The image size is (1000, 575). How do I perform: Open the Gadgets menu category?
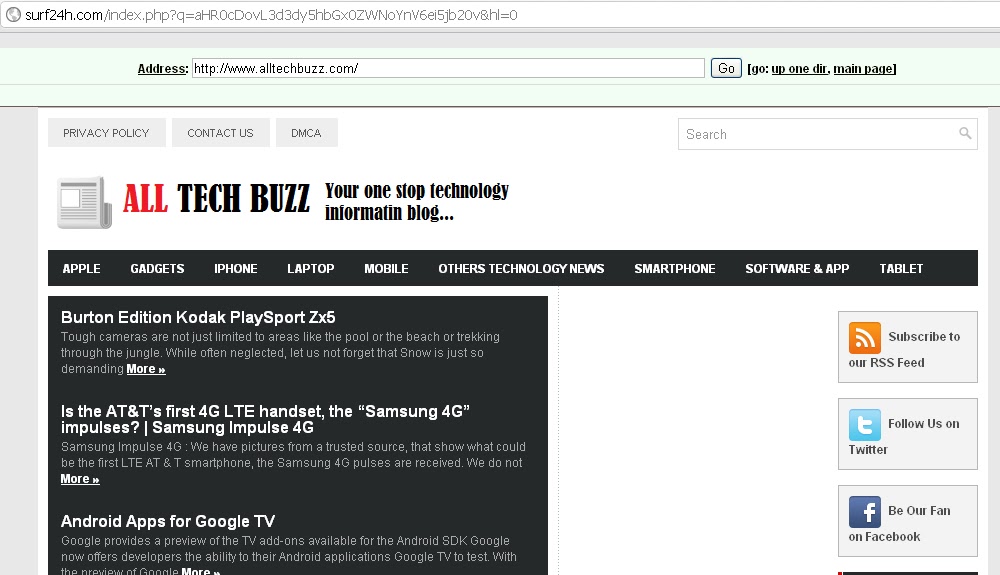point(158,268)
